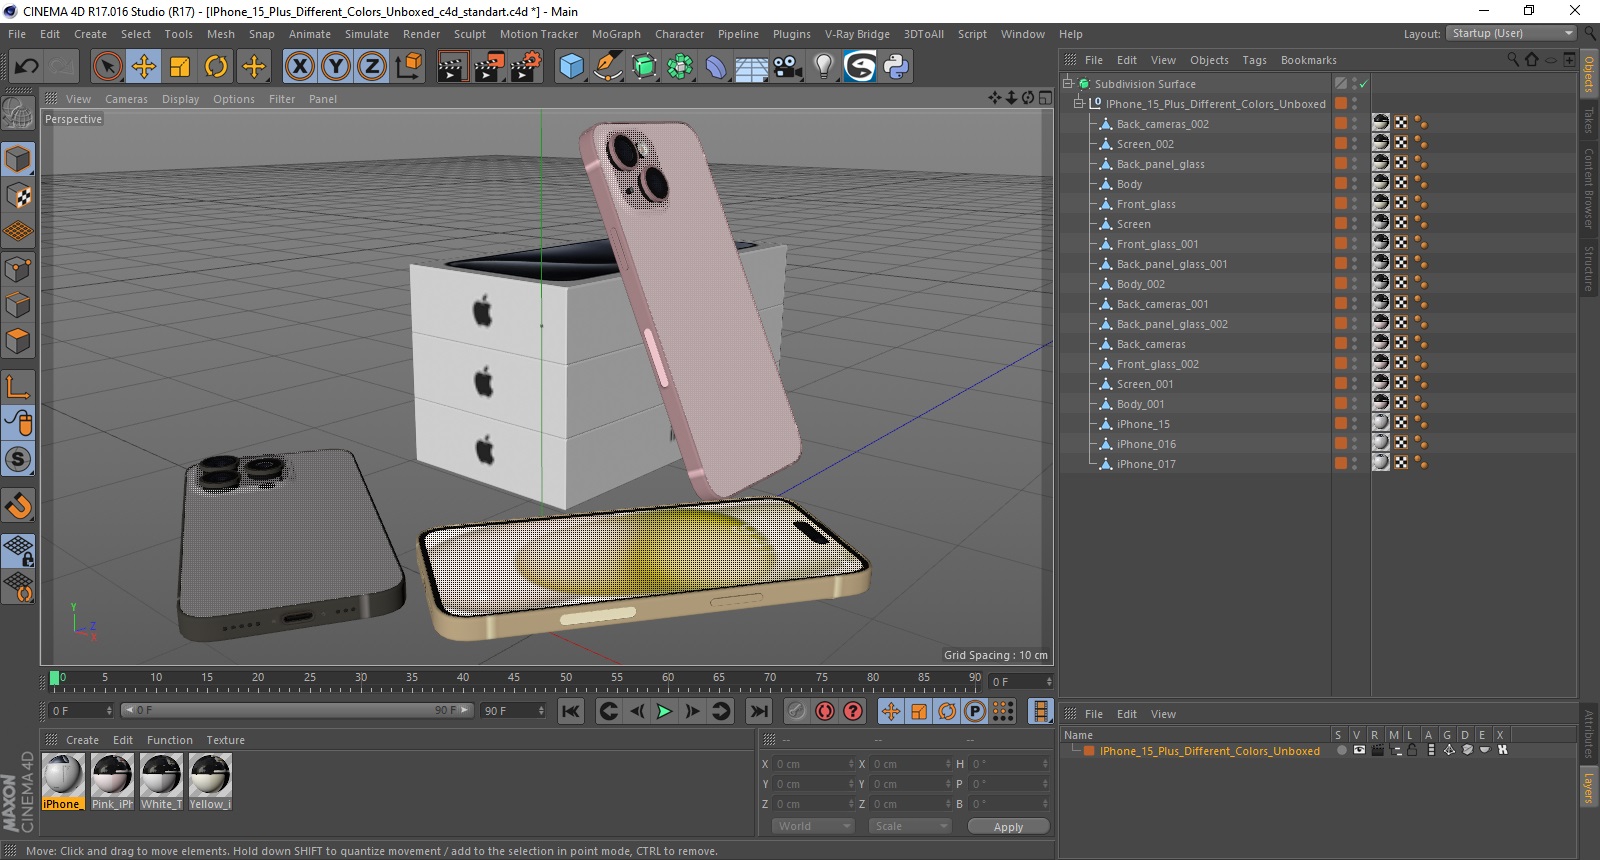Add a deformer object
Image resolution: width=1600 pixels, height=860 pixels.
point(716,67)
